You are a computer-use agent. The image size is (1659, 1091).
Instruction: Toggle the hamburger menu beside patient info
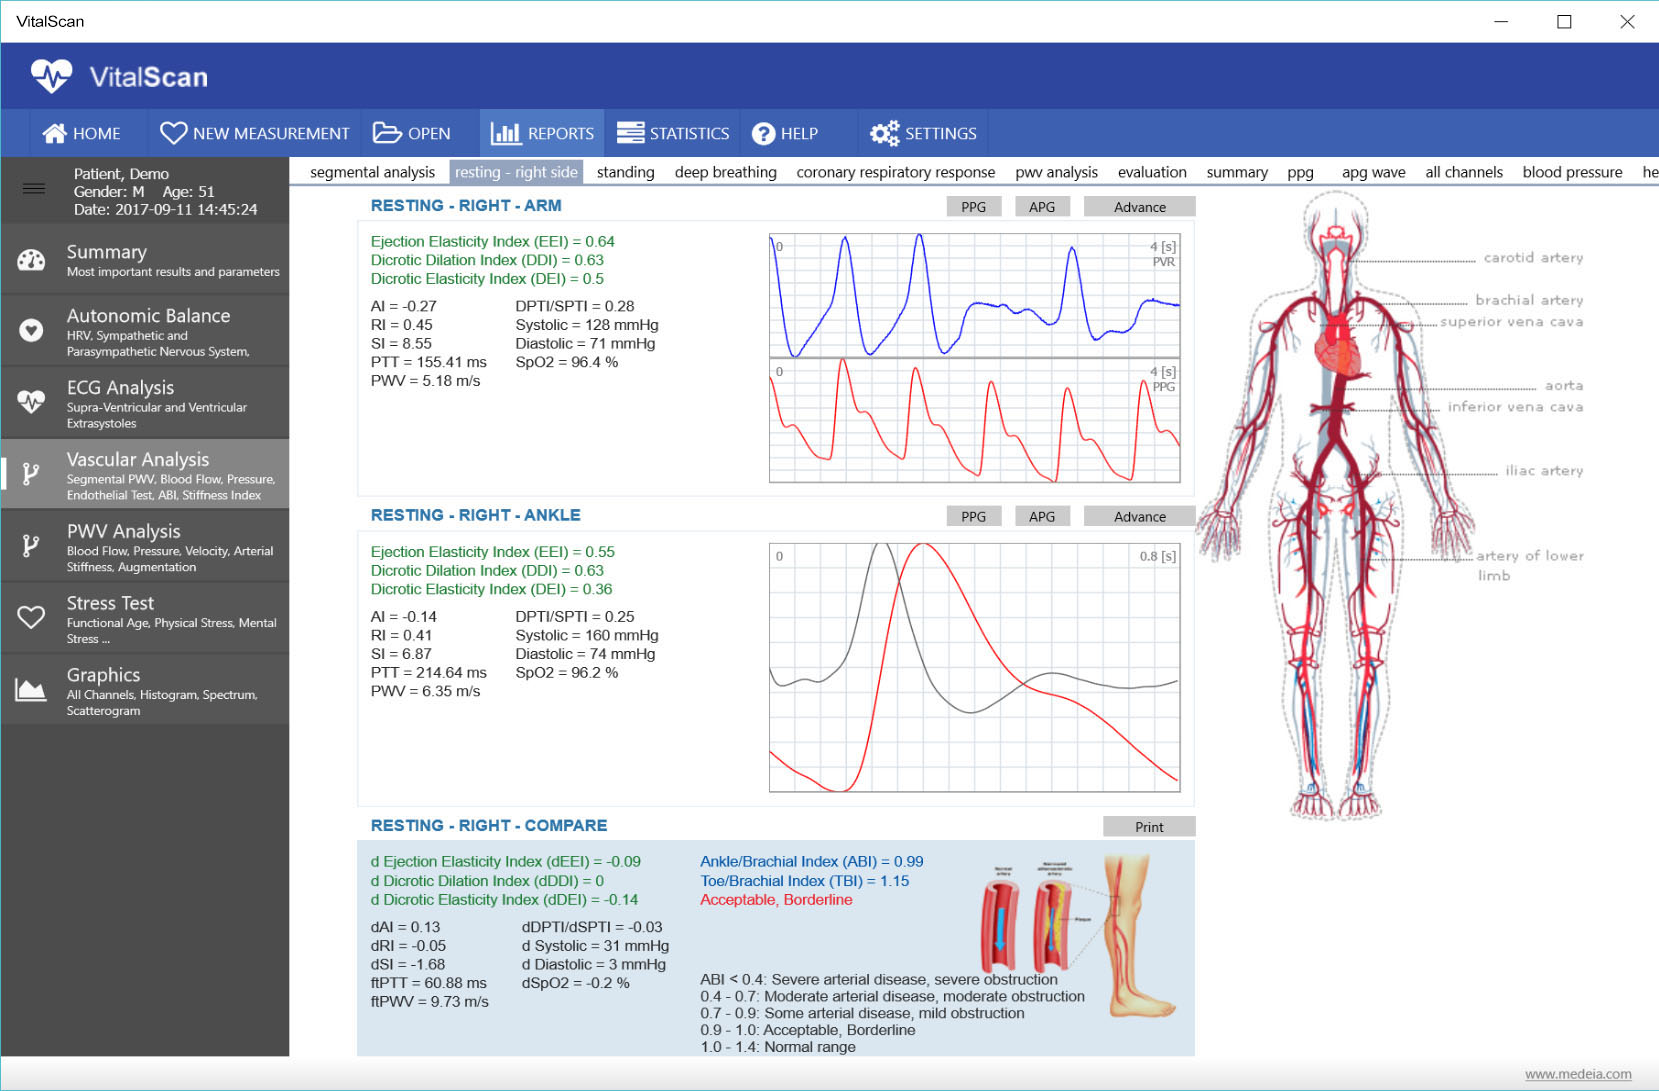34,189
